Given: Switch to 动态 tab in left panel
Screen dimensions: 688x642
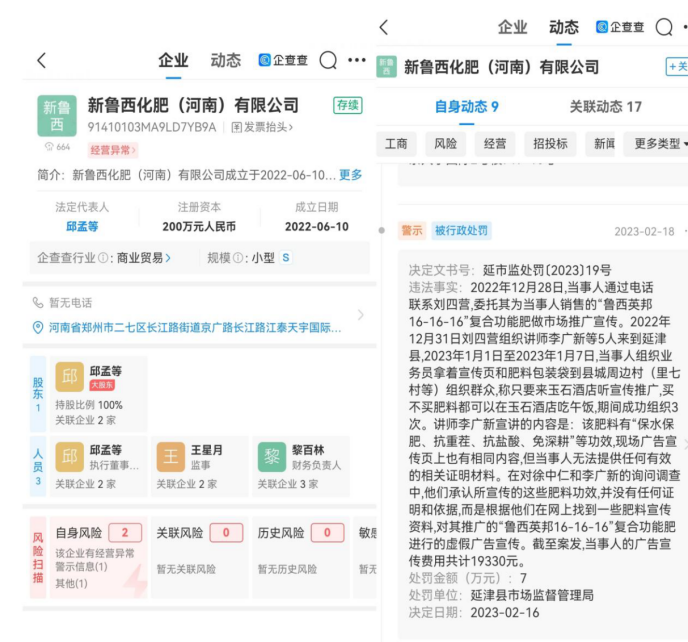Looking at the screenshot, I should click(226, 60).
